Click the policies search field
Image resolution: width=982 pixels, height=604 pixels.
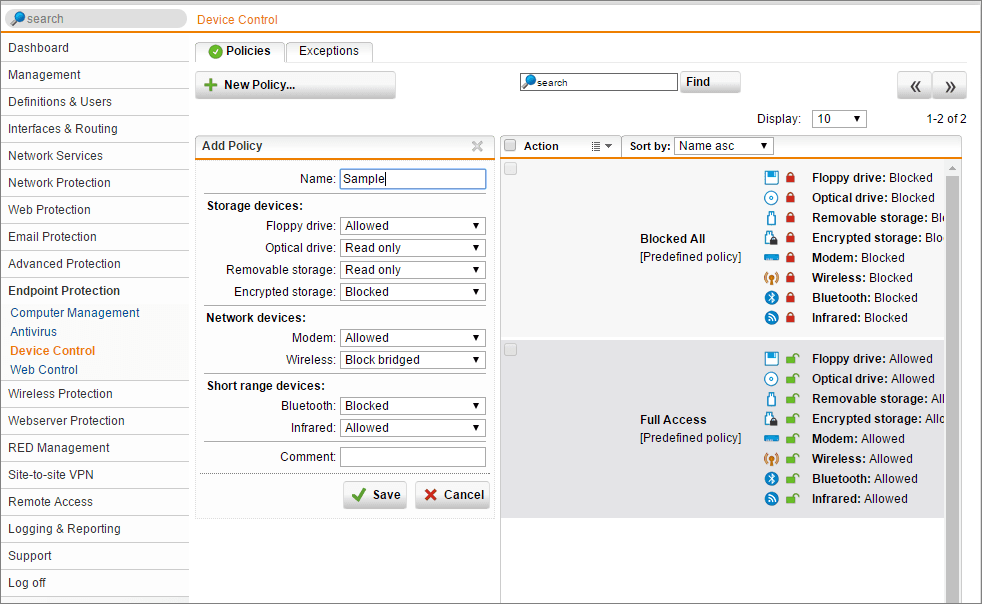[599, 82]
